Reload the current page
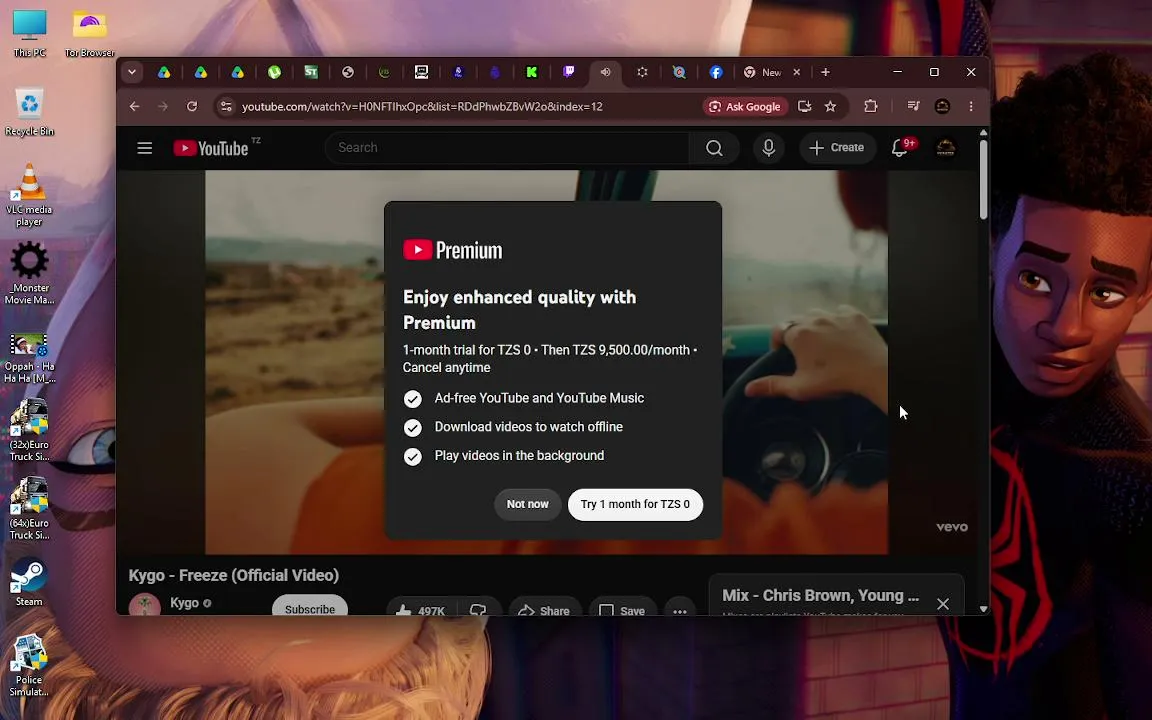Image resolution: width=1152 pixels, height=720 pixels. pos(192,107)
